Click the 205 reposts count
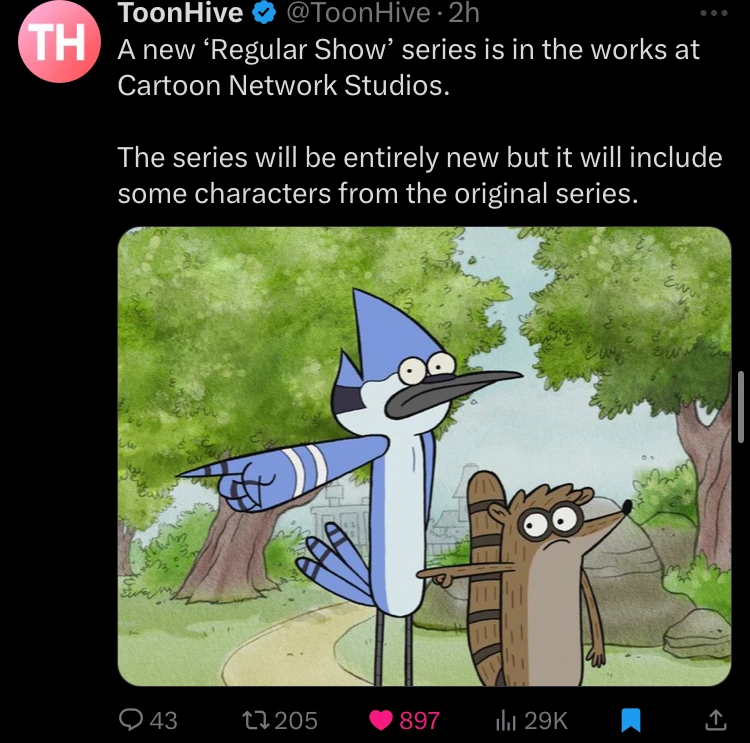This screenshot has height=743, width=750. pyautogui.click(x=296, y=720)
